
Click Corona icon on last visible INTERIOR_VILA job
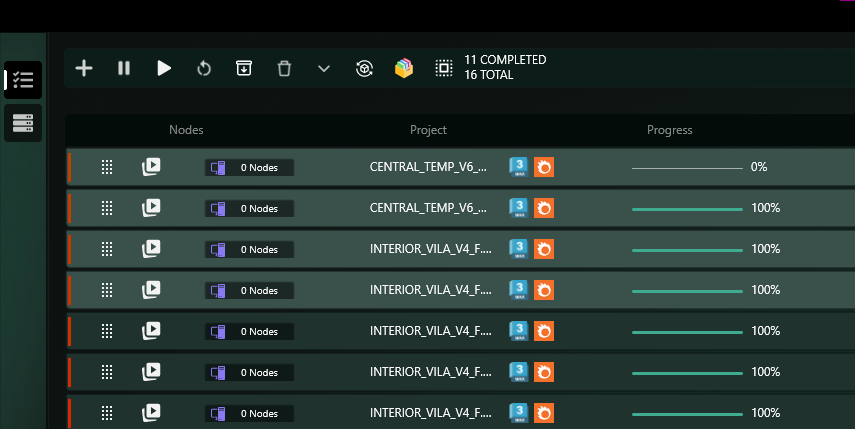pyautogui.click(x=544, y=413)
